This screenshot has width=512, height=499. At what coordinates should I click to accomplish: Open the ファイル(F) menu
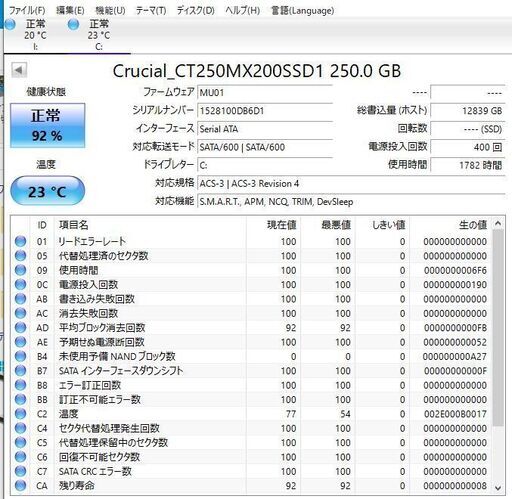click(27, 10)
